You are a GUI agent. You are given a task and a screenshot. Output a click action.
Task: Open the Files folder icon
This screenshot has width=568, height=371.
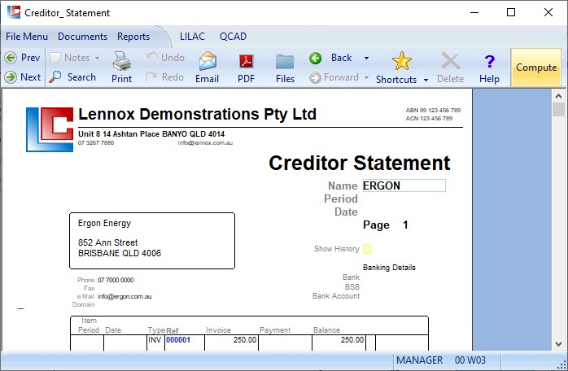click(285, 61)
